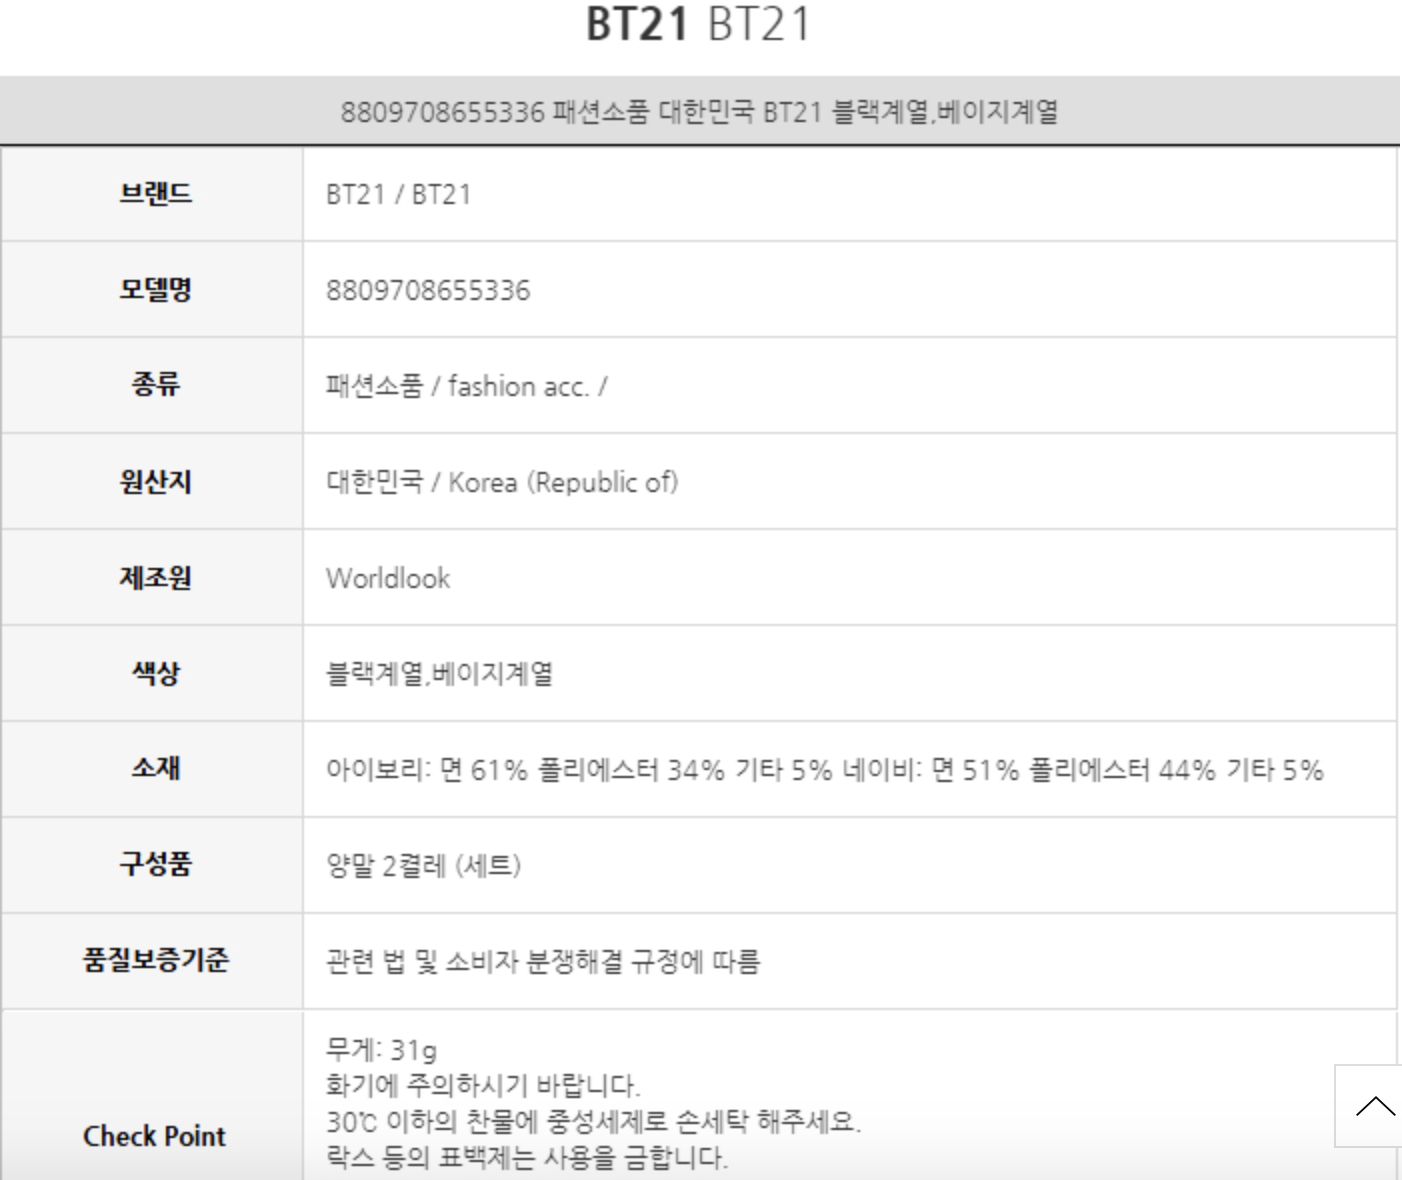Viewport: 1402px width, 1180px height.
Task: Click the 블랙계열,베이지계열 color value
Action: pos(439,674)
